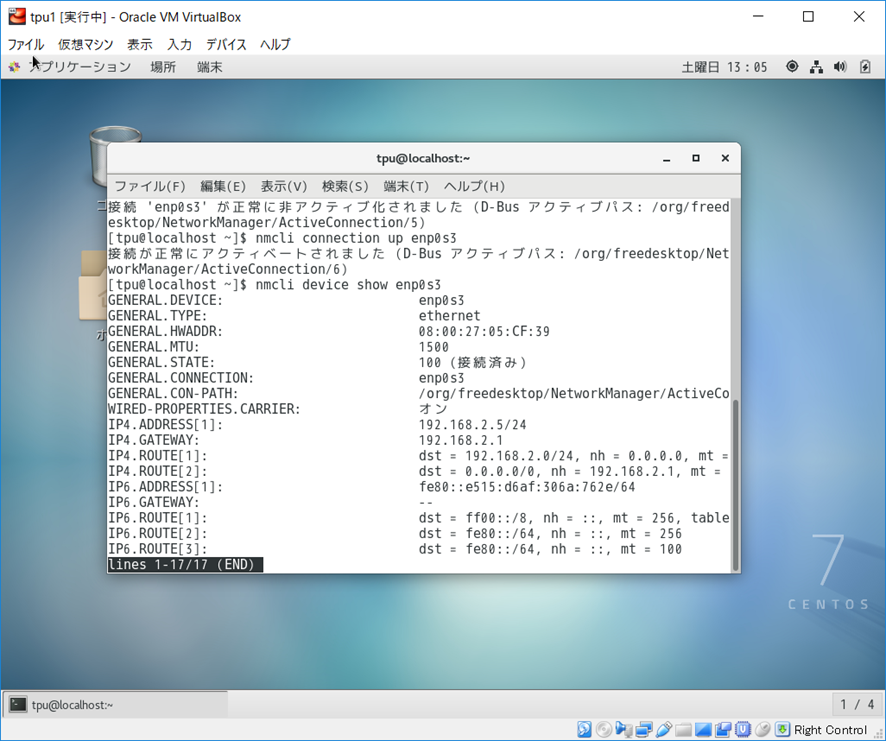Click the terminal's vertical scrollbar
The width and height of the screenshot is (886, 741).
735,480
